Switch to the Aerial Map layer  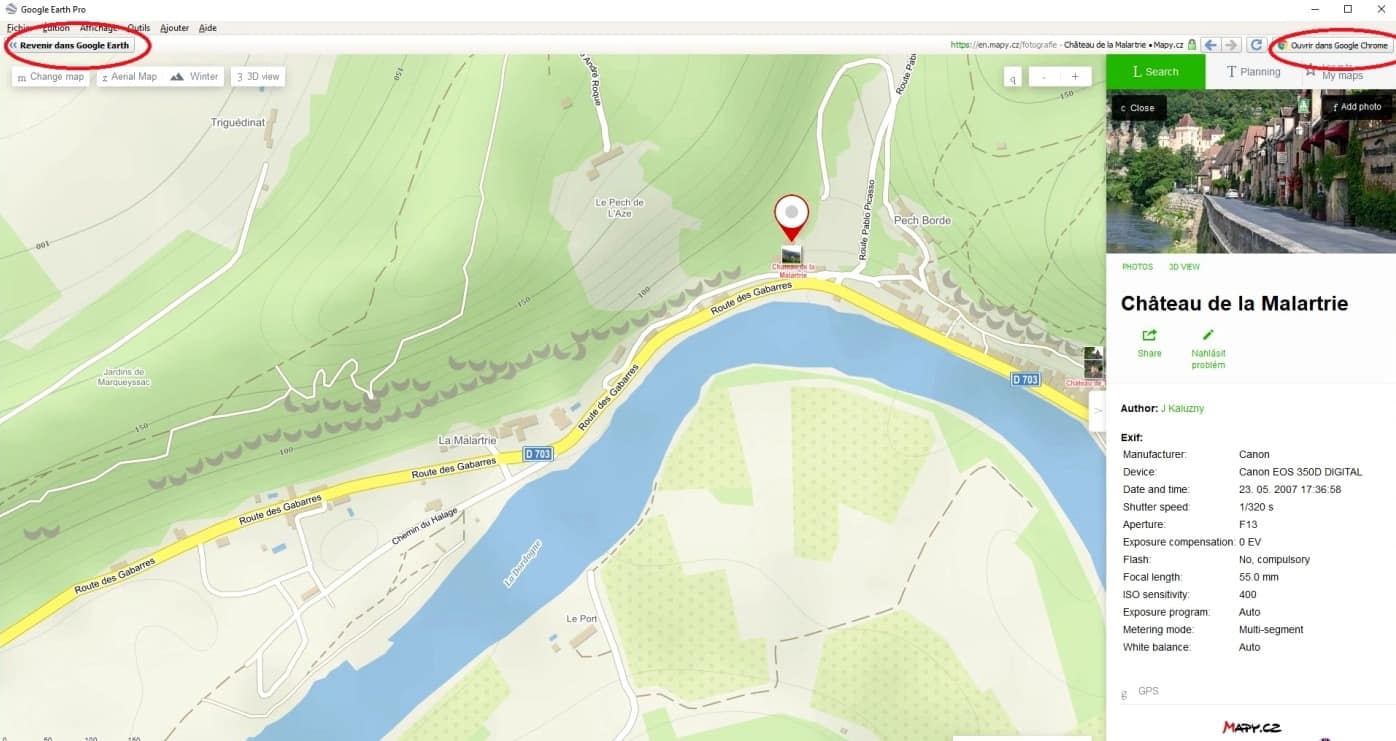[x=129, y=76]
